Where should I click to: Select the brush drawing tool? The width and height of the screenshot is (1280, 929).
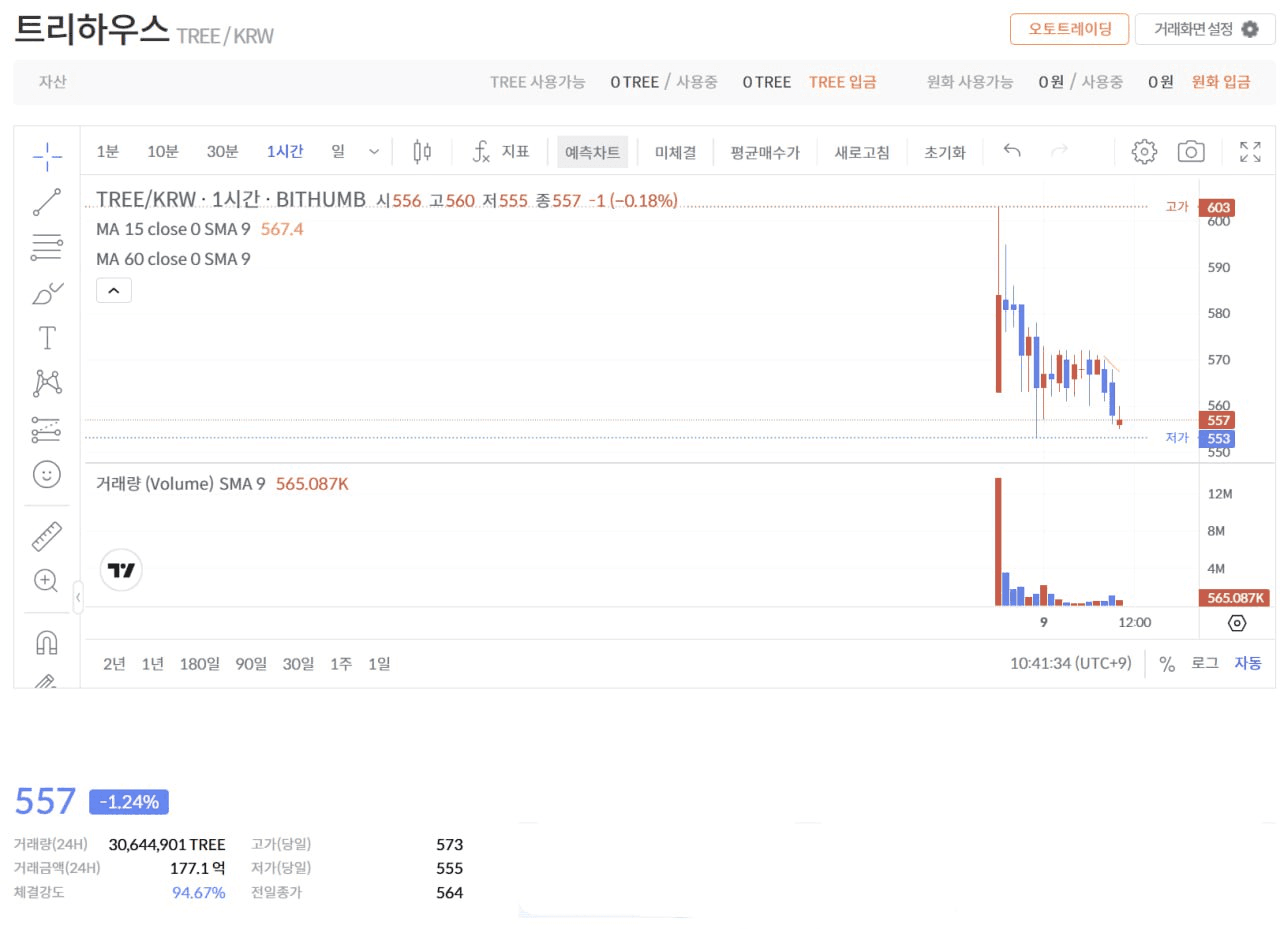pos(47,293)
